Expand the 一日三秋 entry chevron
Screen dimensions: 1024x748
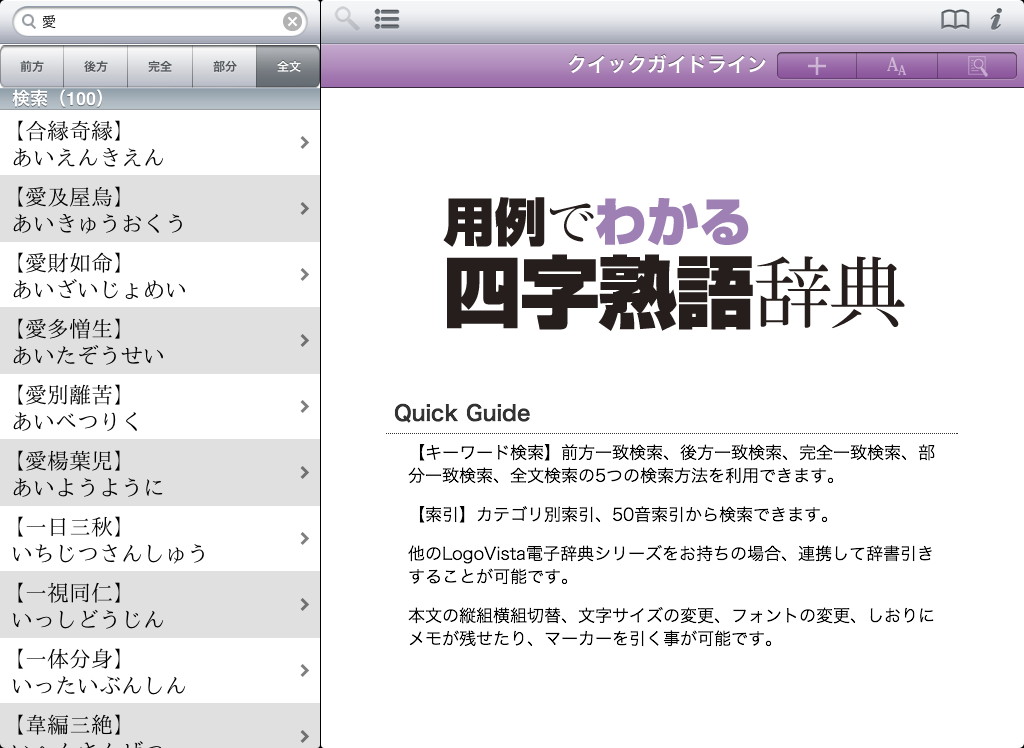pyautogui.click(x=305, y=539)
